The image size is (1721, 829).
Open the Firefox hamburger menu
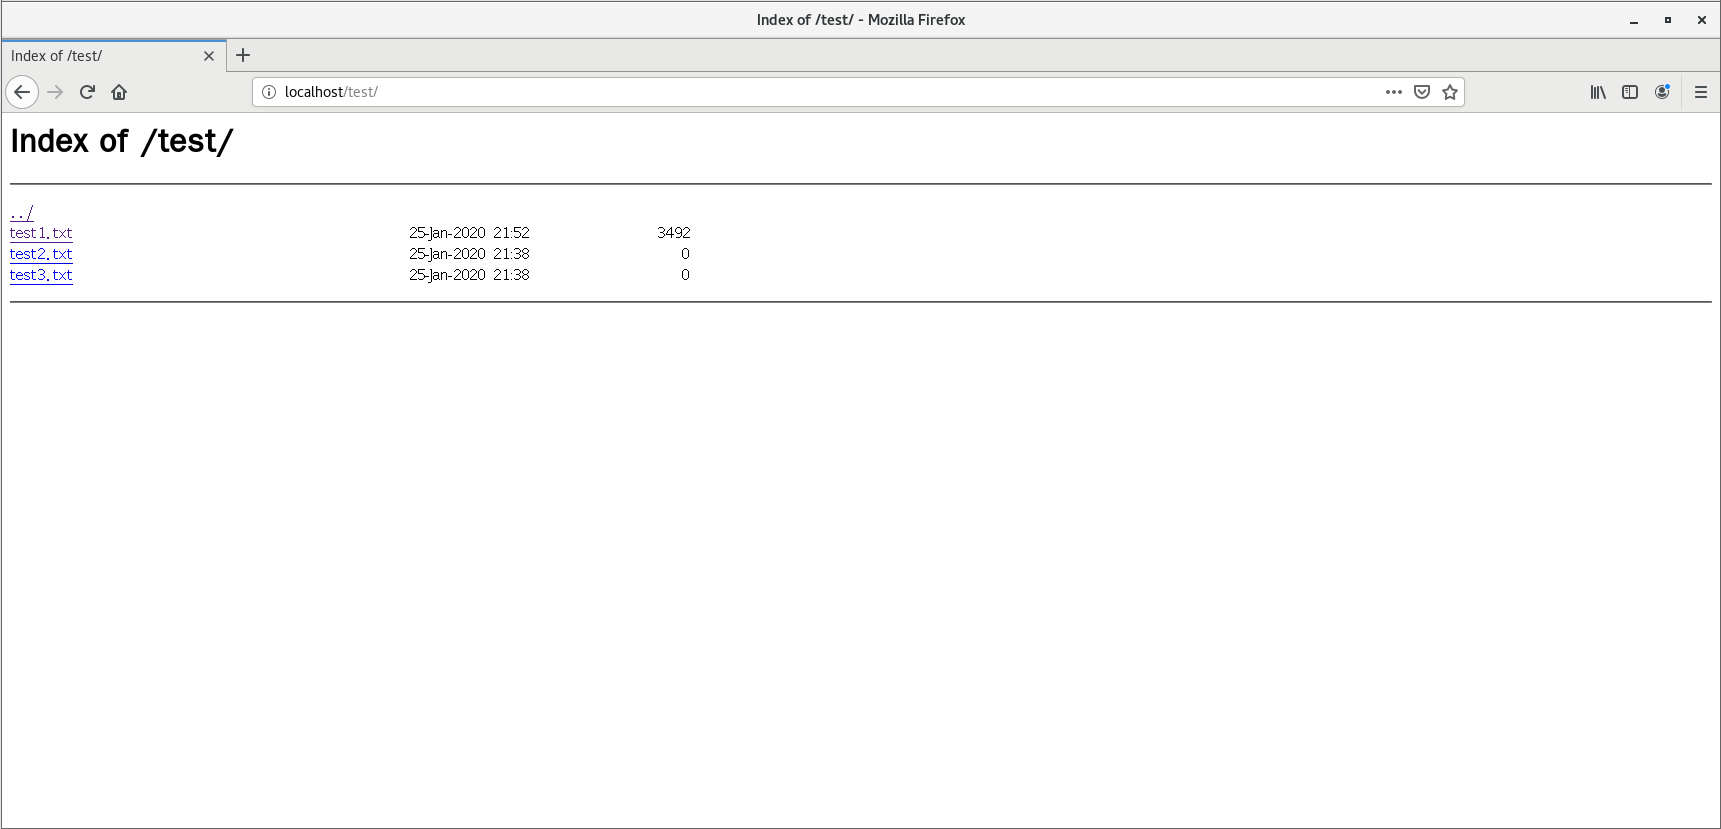click(x=1701, y=92)
